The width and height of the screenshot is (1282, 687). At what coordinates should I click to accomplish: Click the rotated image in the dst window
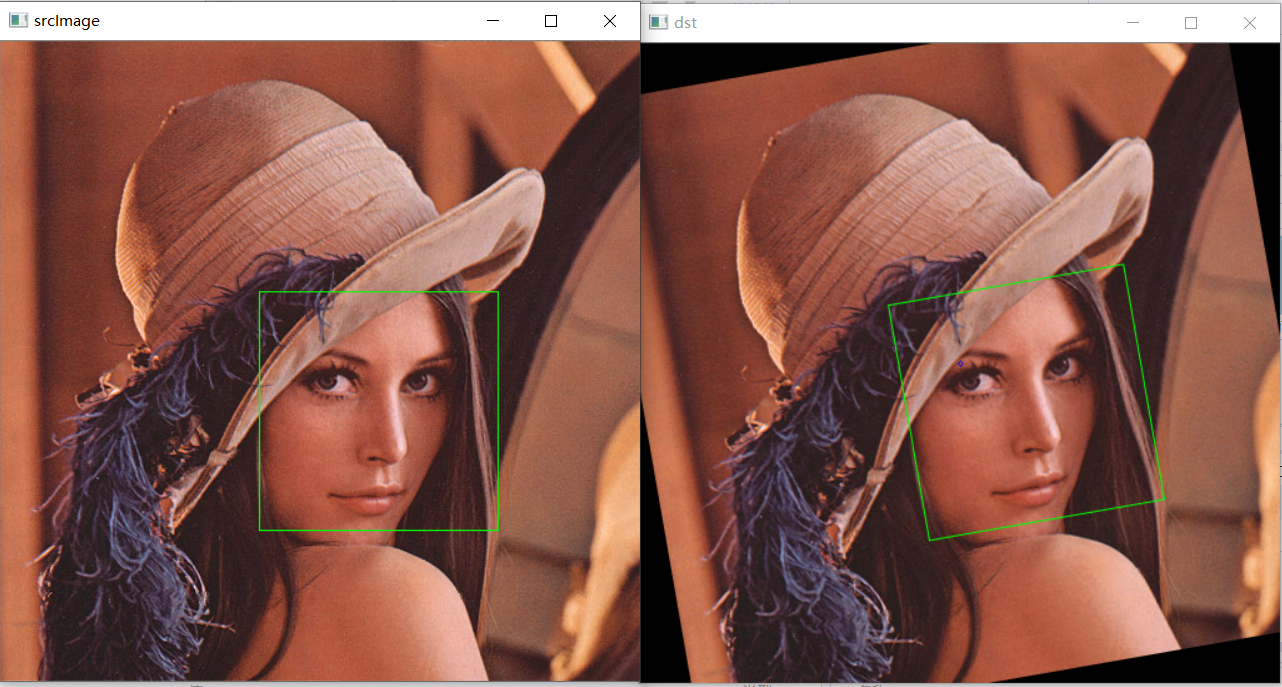(960, 363)
